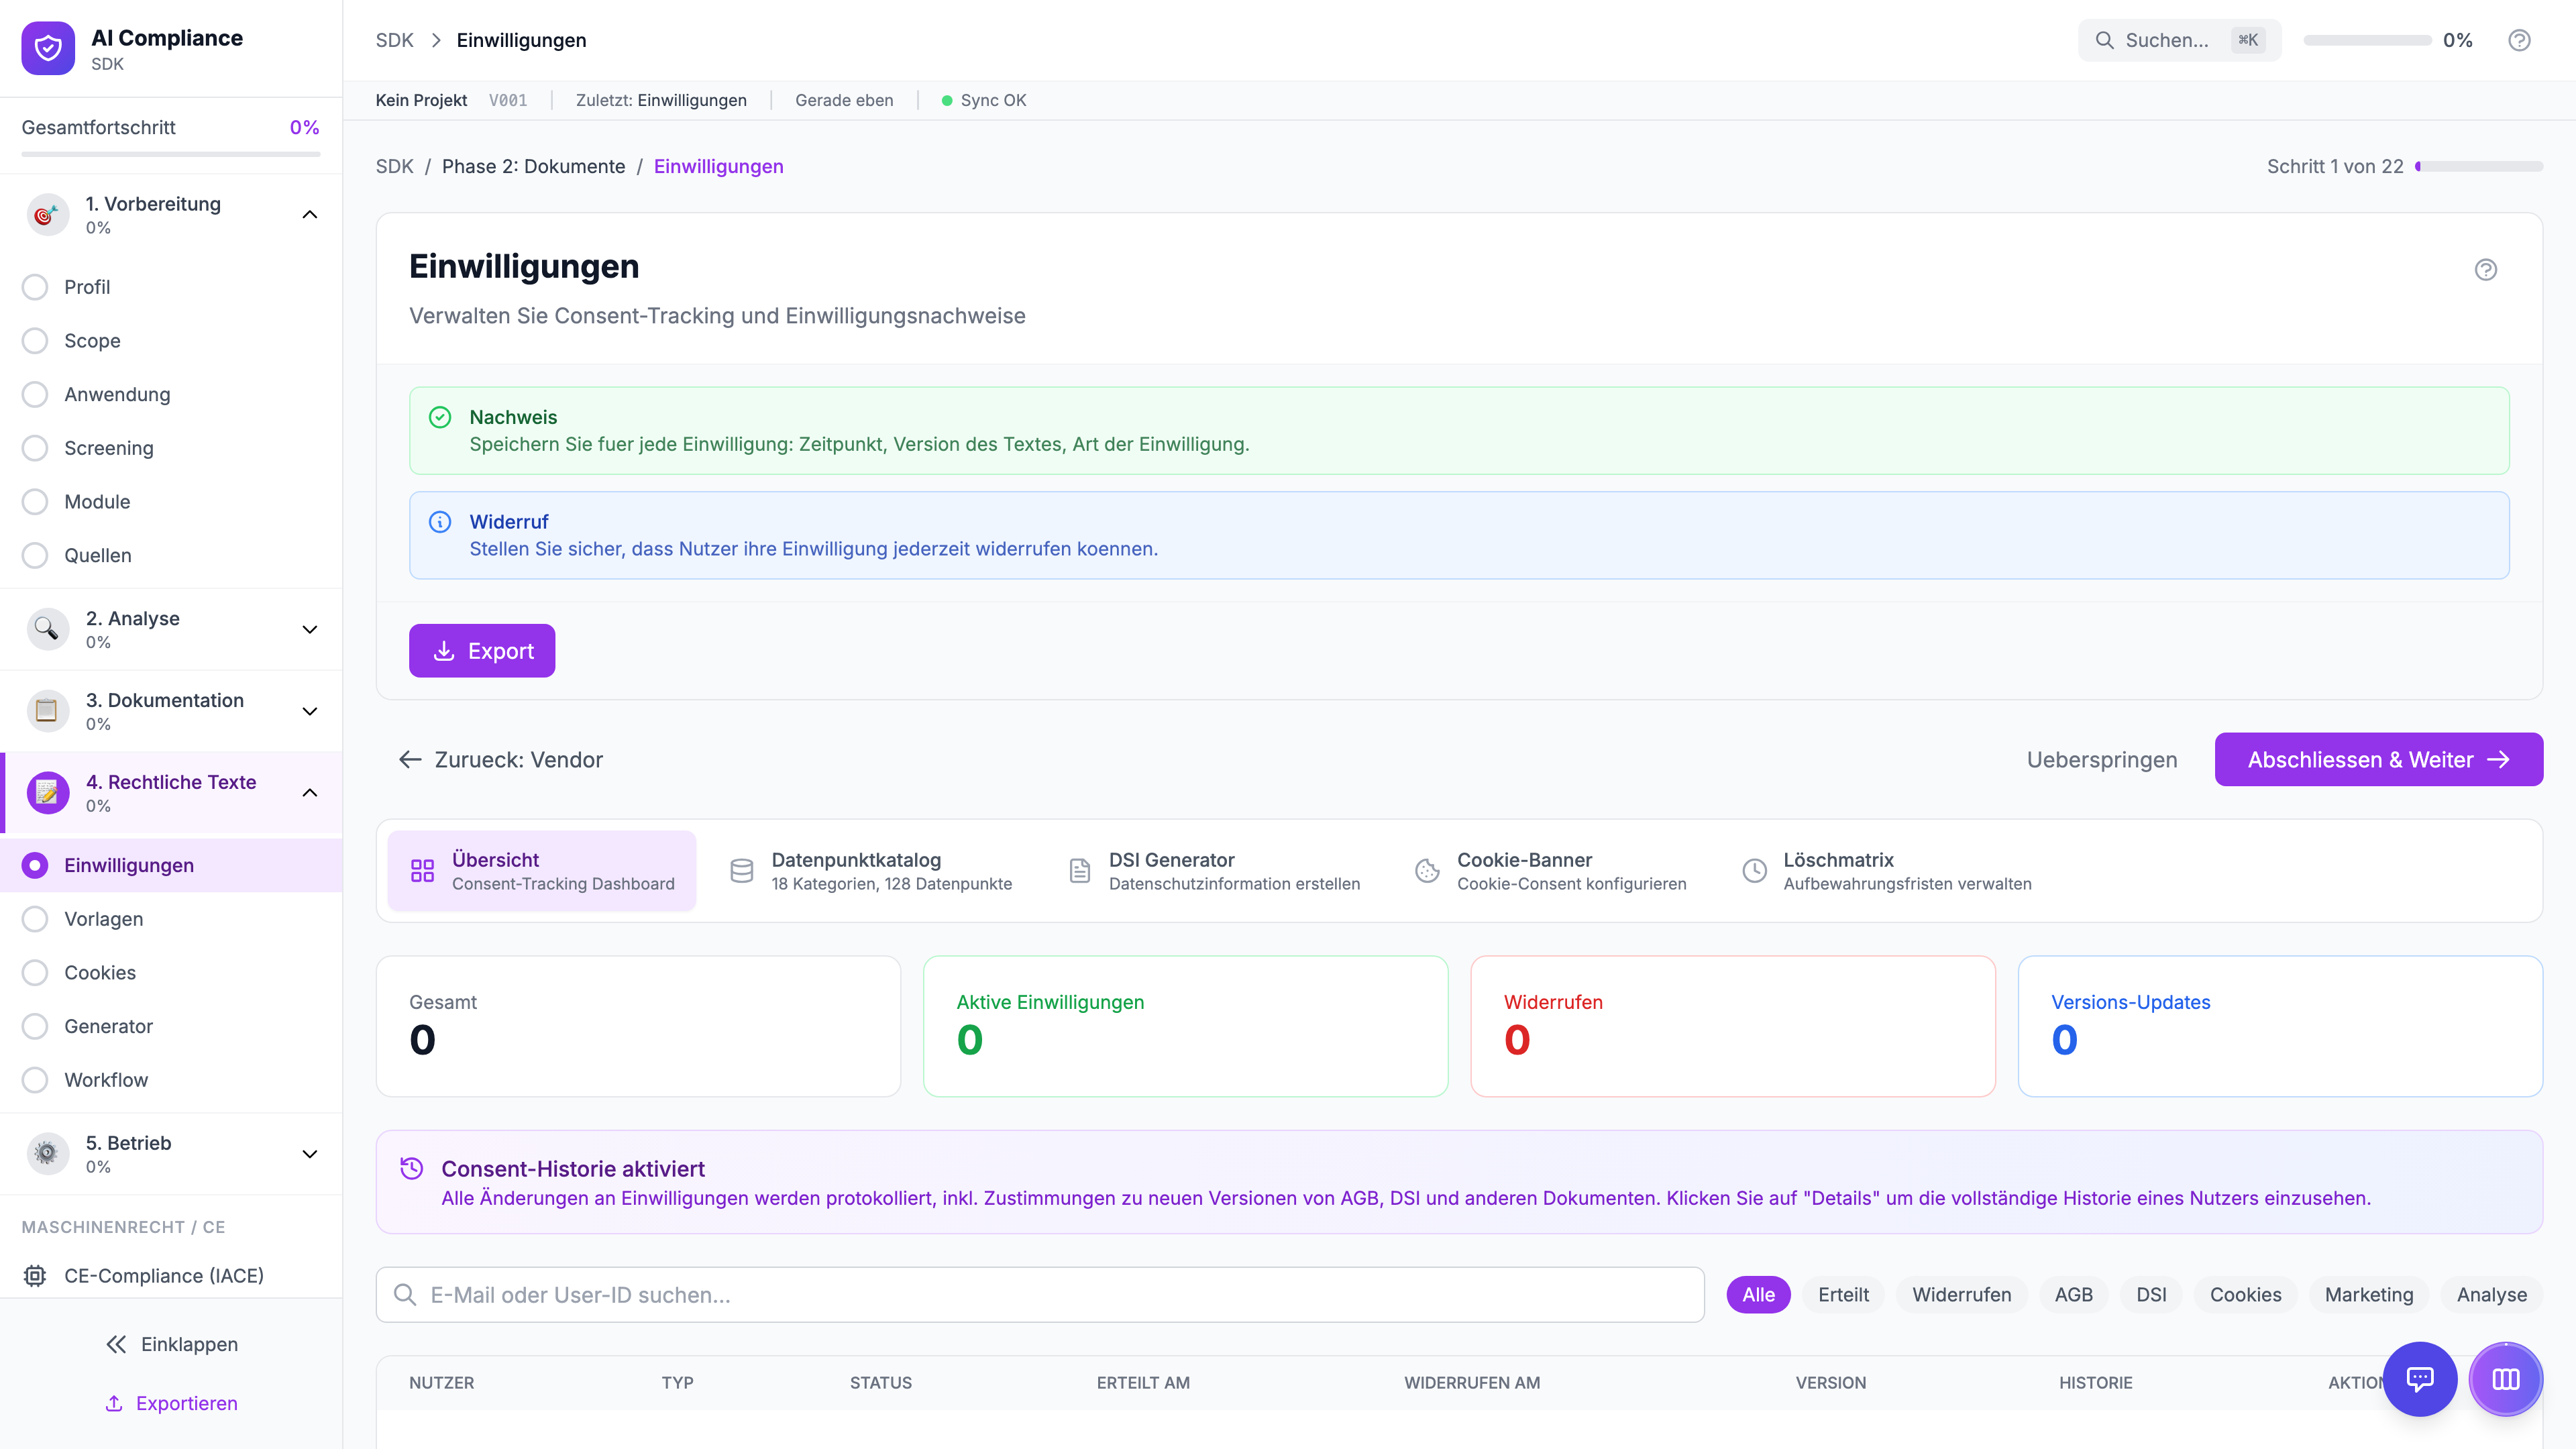The width and height of the screenshot is (2576, 1449).
Task: Select the Profil step radio circle
Action: pos(35,287)
